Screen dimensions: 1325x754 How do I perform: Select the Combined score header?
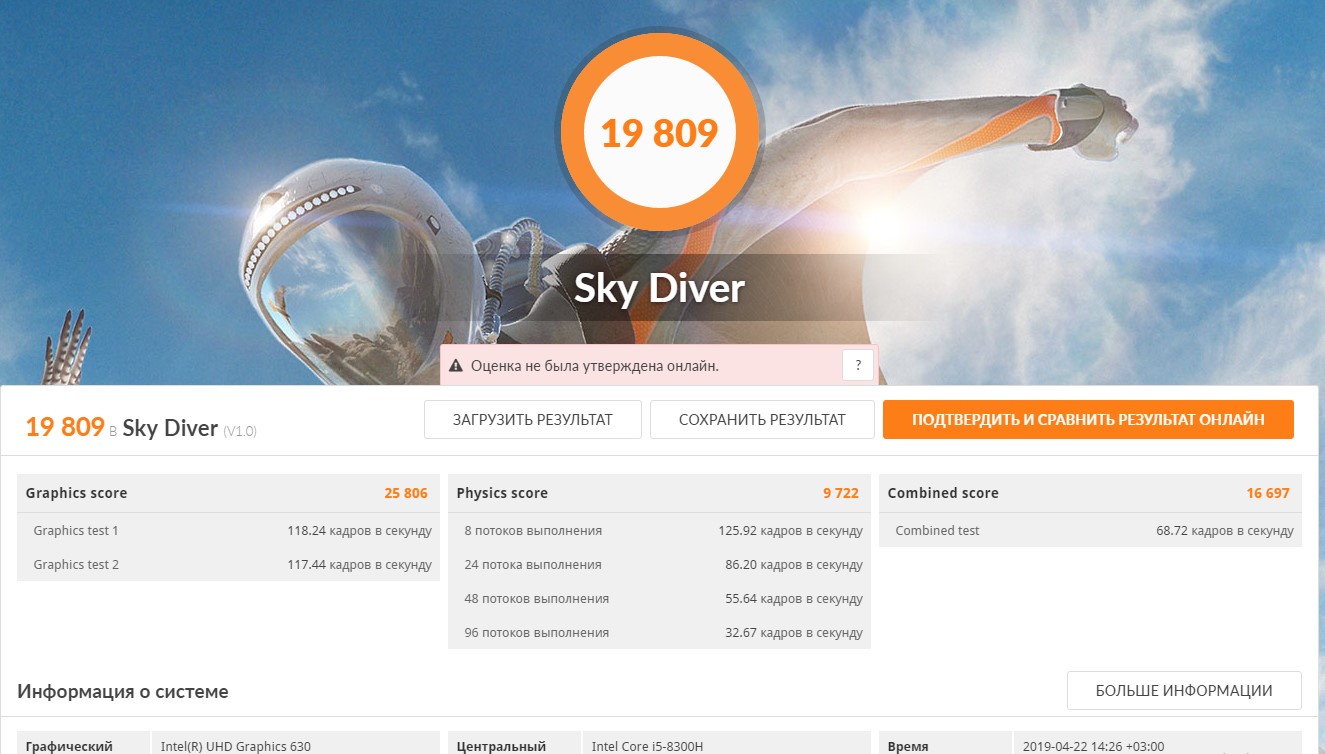pos(1090,493)
